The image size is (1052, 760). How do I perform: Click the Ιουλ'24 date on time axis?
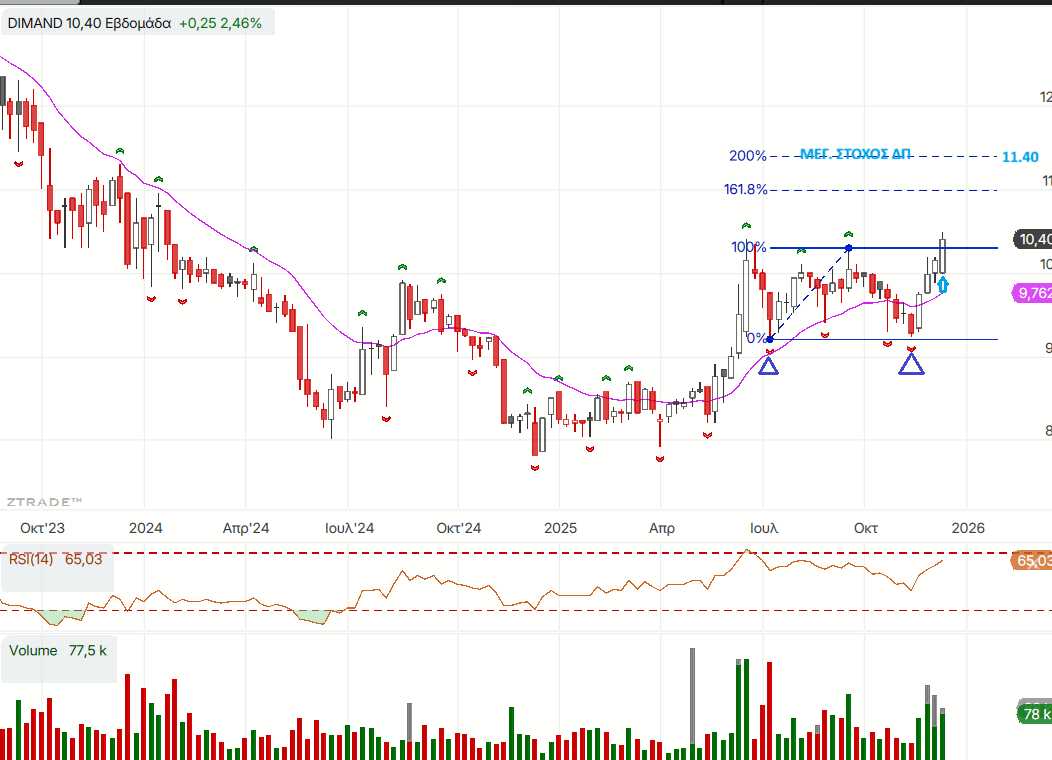tap(350, 527)
